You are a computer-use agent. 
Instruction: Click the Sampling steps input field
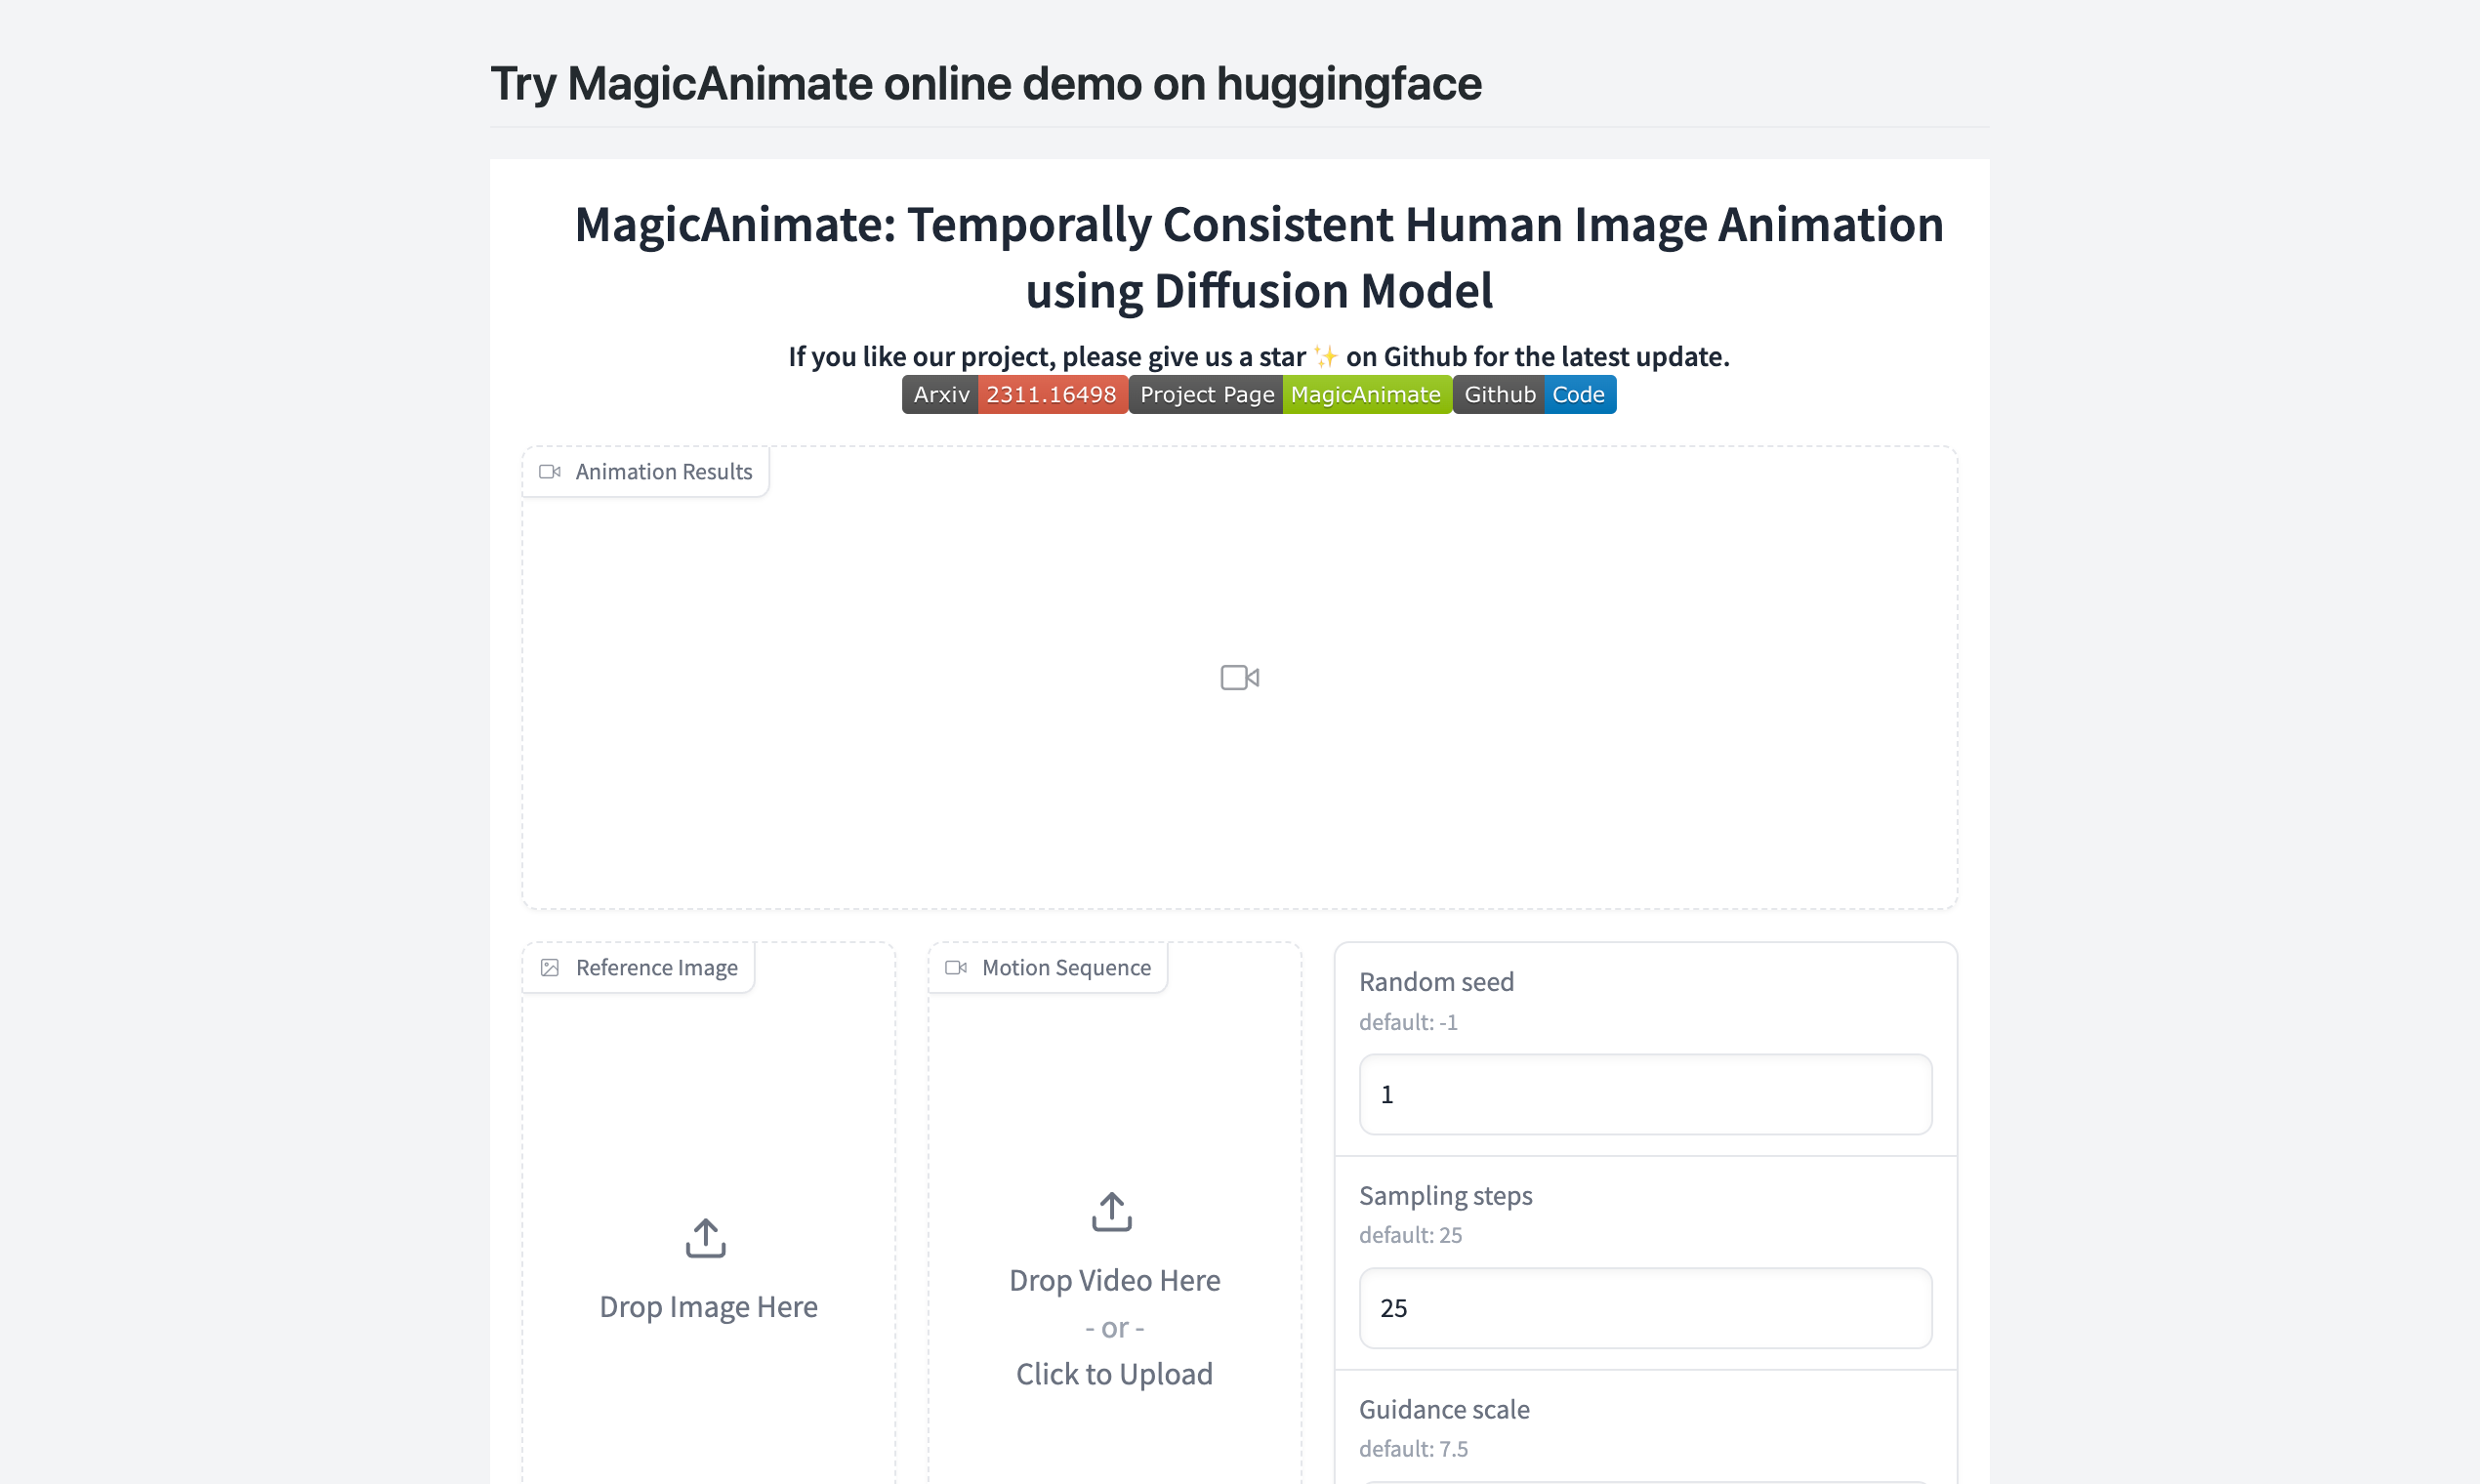click(1645, 1308)
